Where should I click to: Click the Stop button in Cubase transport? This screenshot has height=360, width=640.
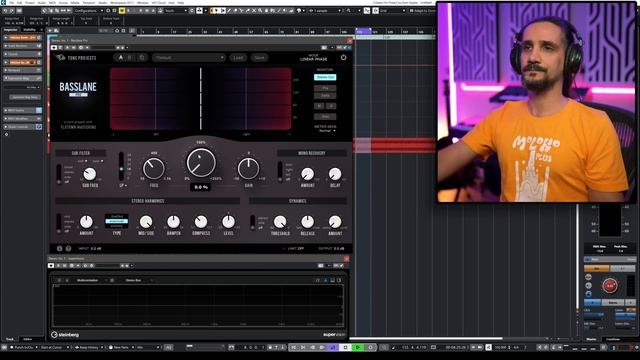[345, 347]
